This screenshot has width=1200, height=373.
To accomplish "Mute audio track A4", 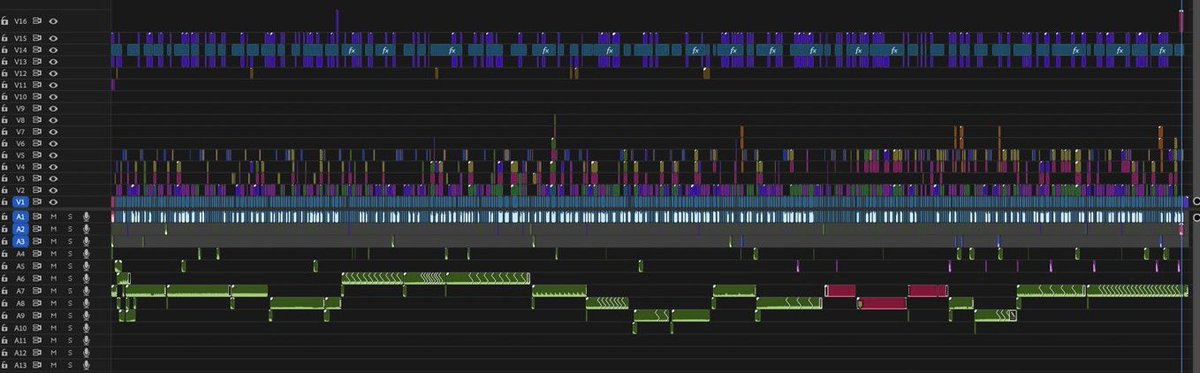I will coord(53,253).
